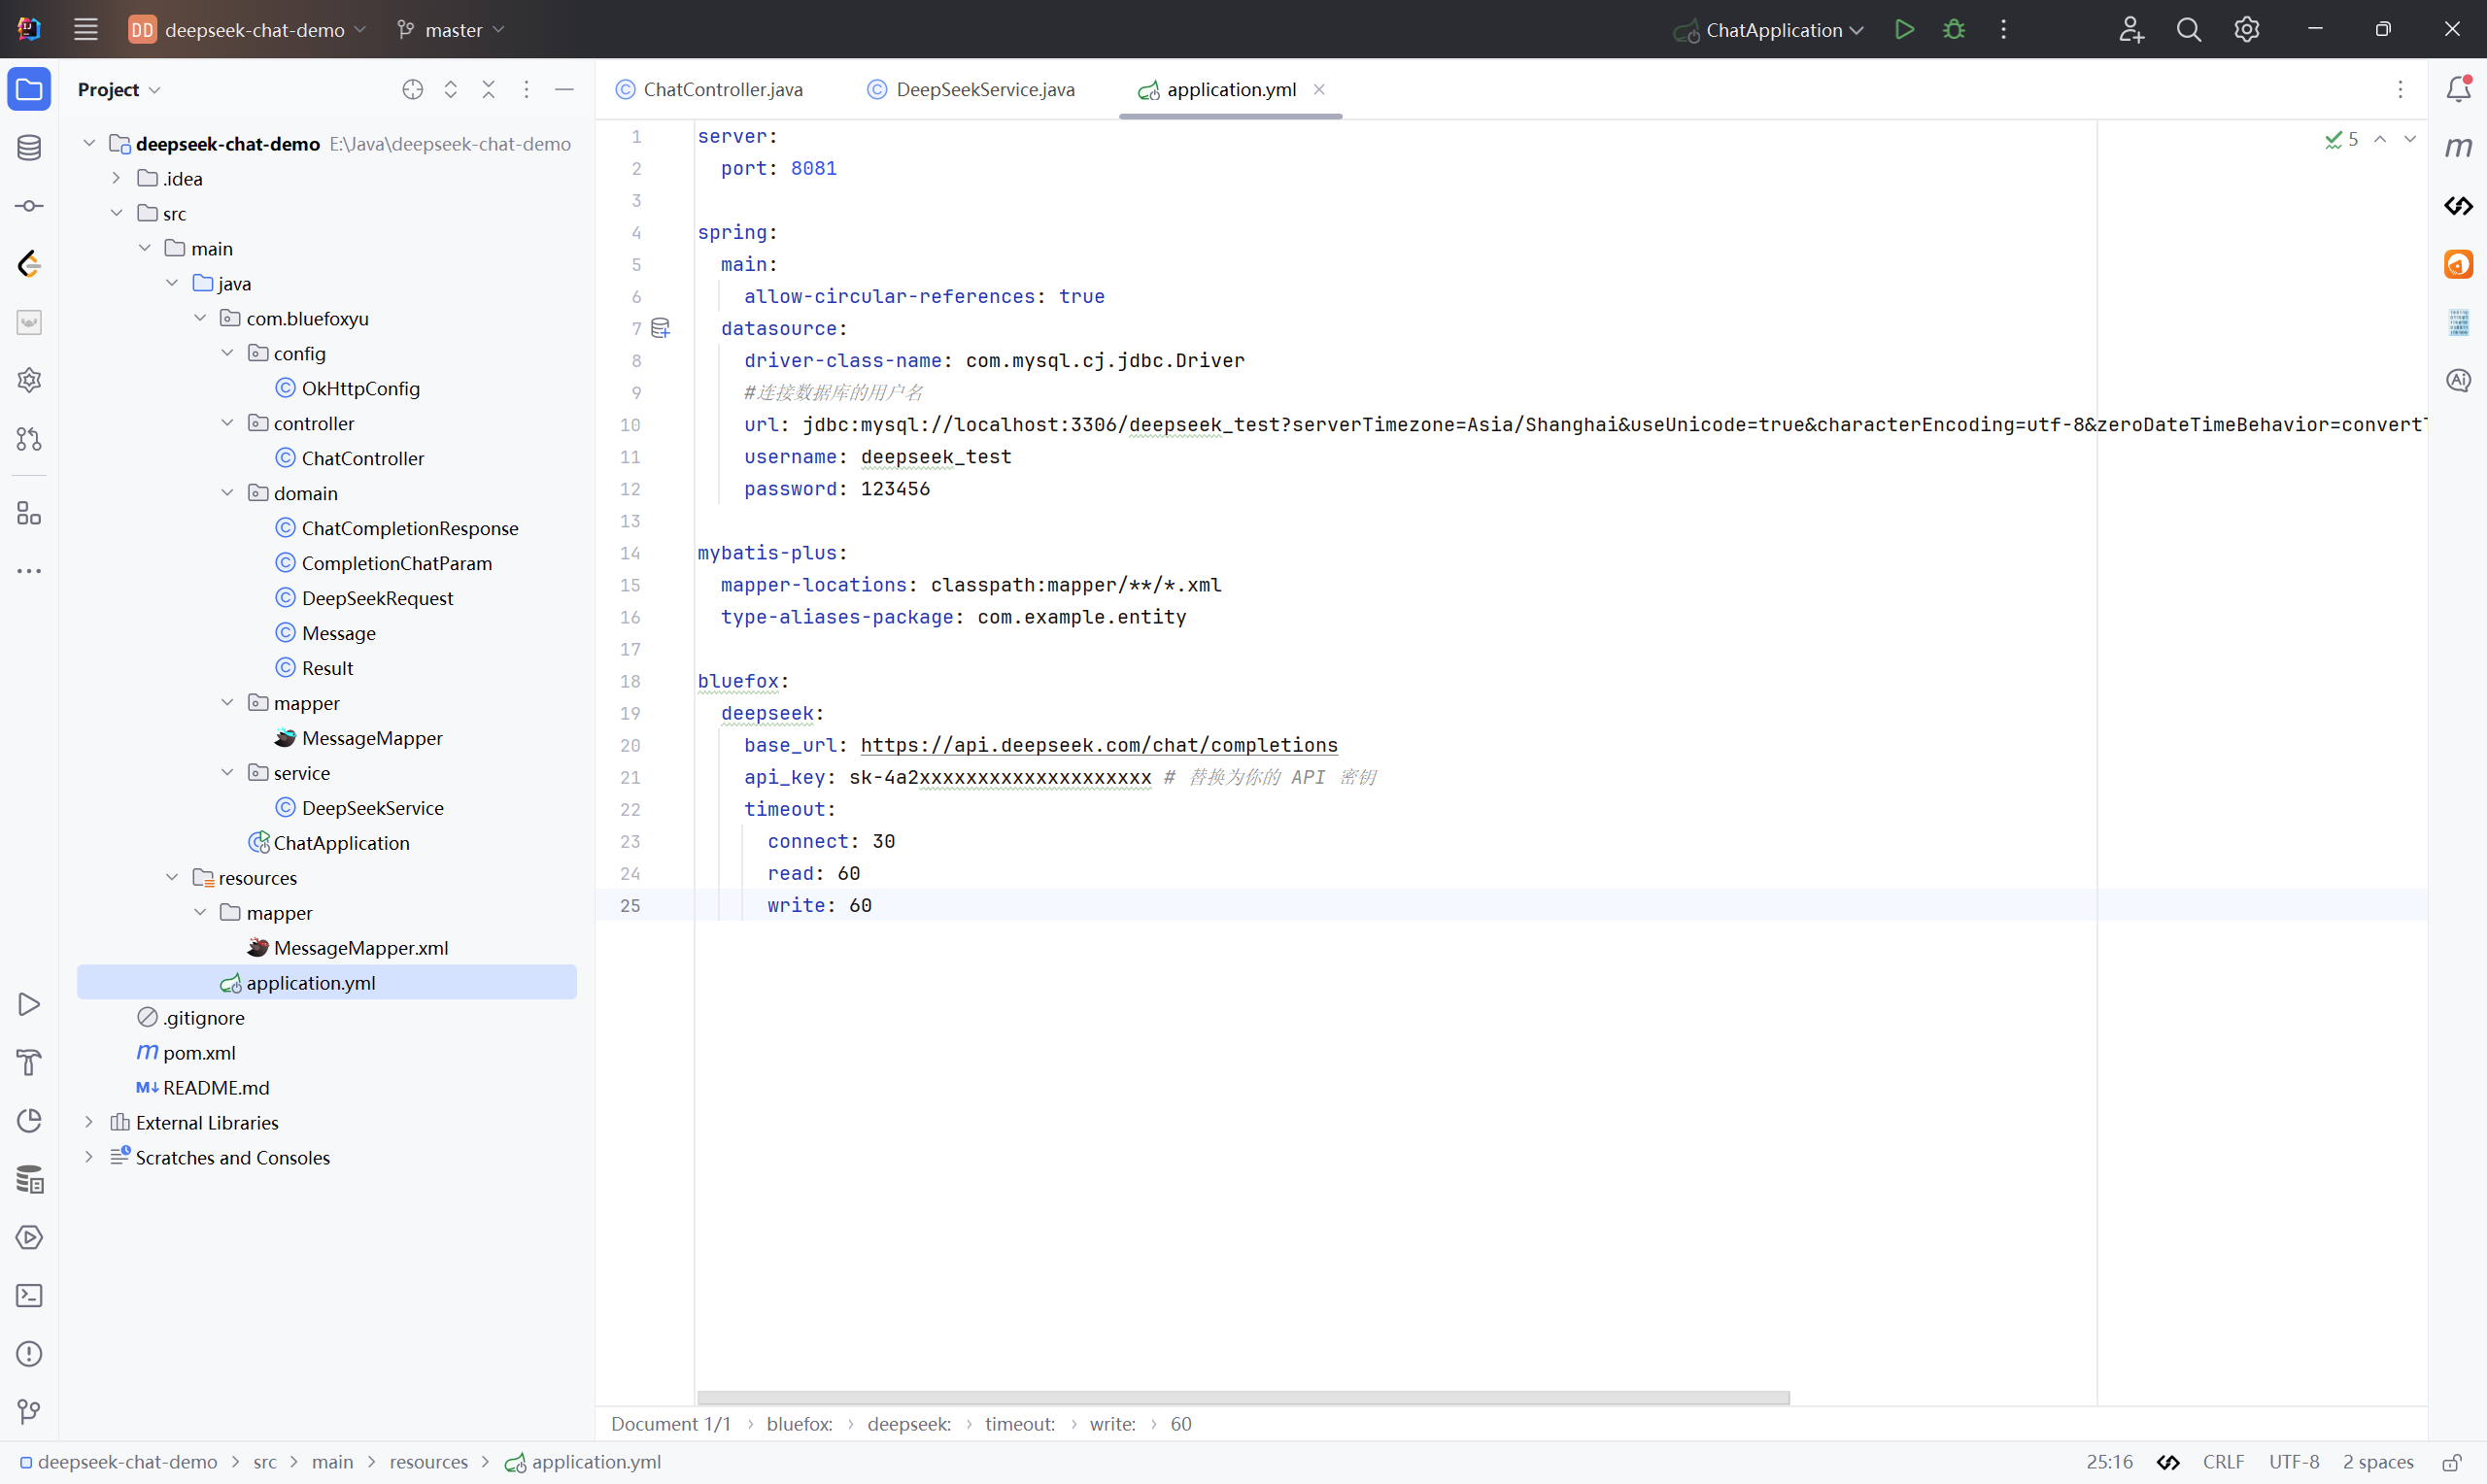Screen dimensions: 2487x1484
Task: Start debugging with the bug icon
Action: (1953, 30)
